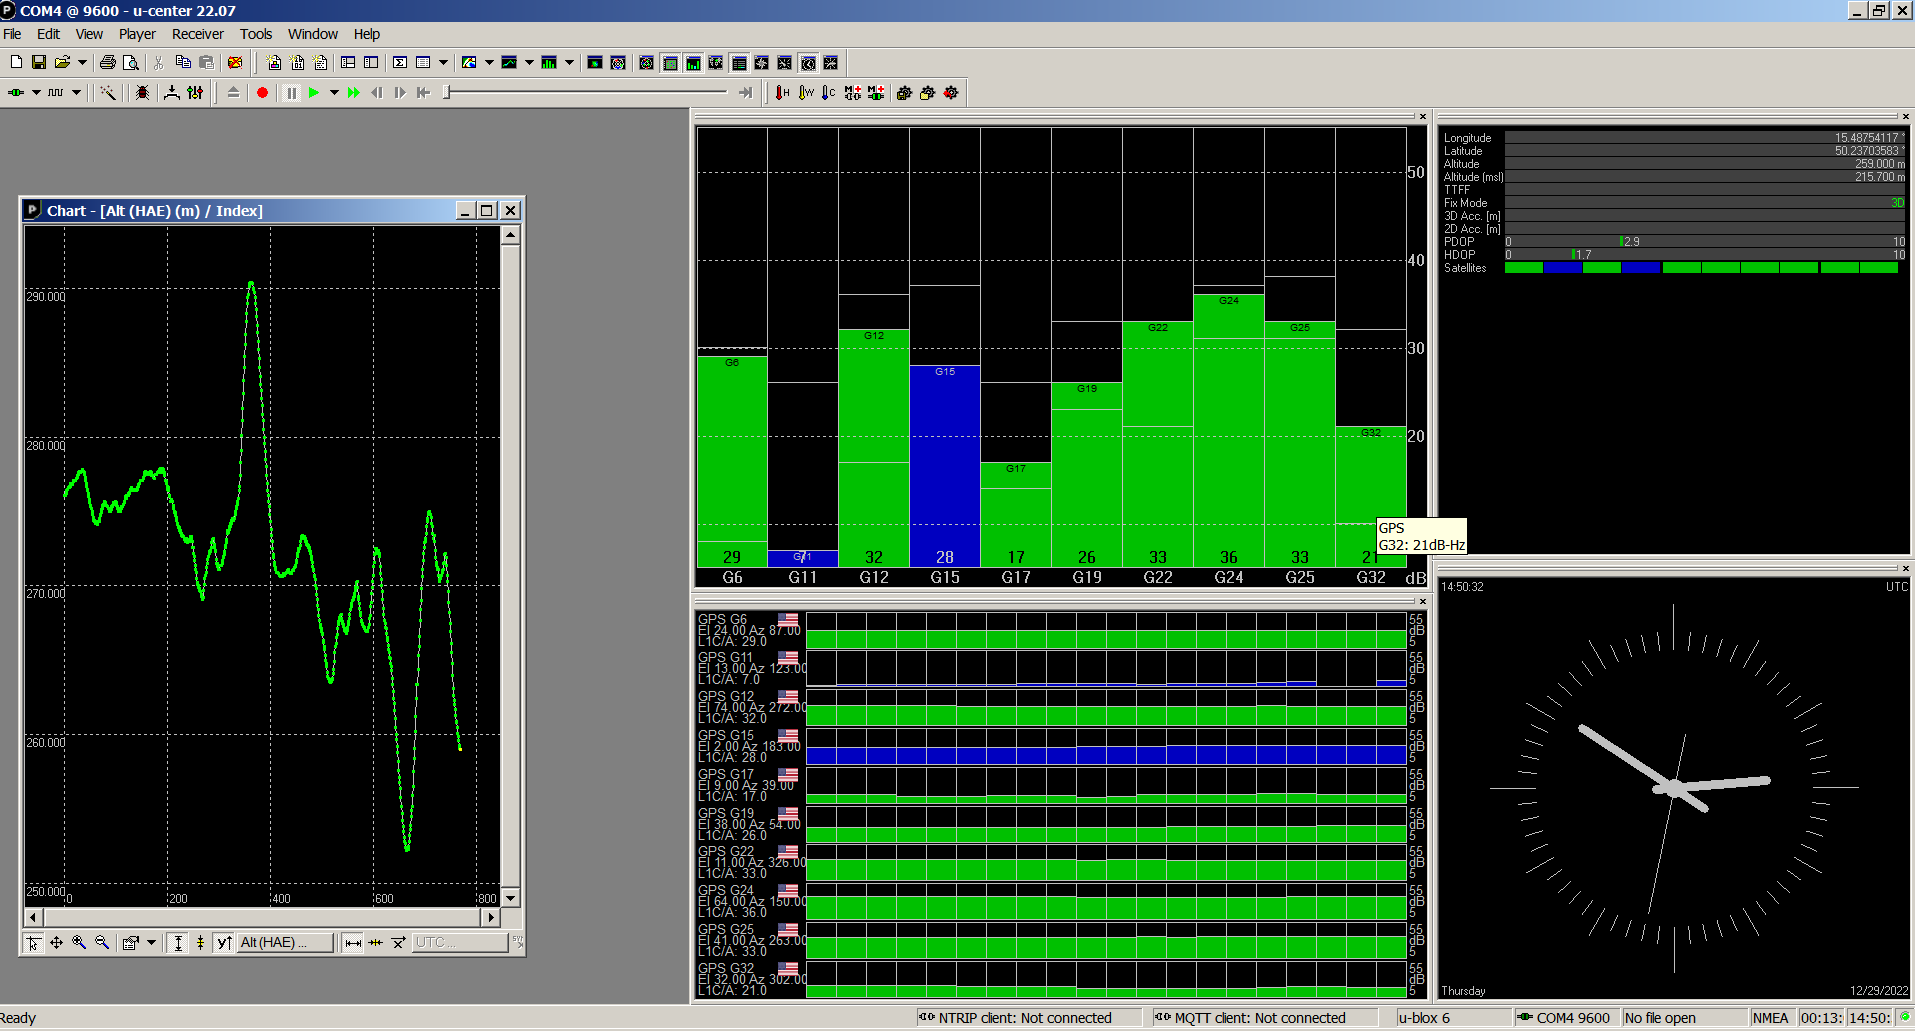Image resolution: width=1915 pixels, height=1031 pixels.
Task: Click the Print icon in toolbar
Action: 107,63
